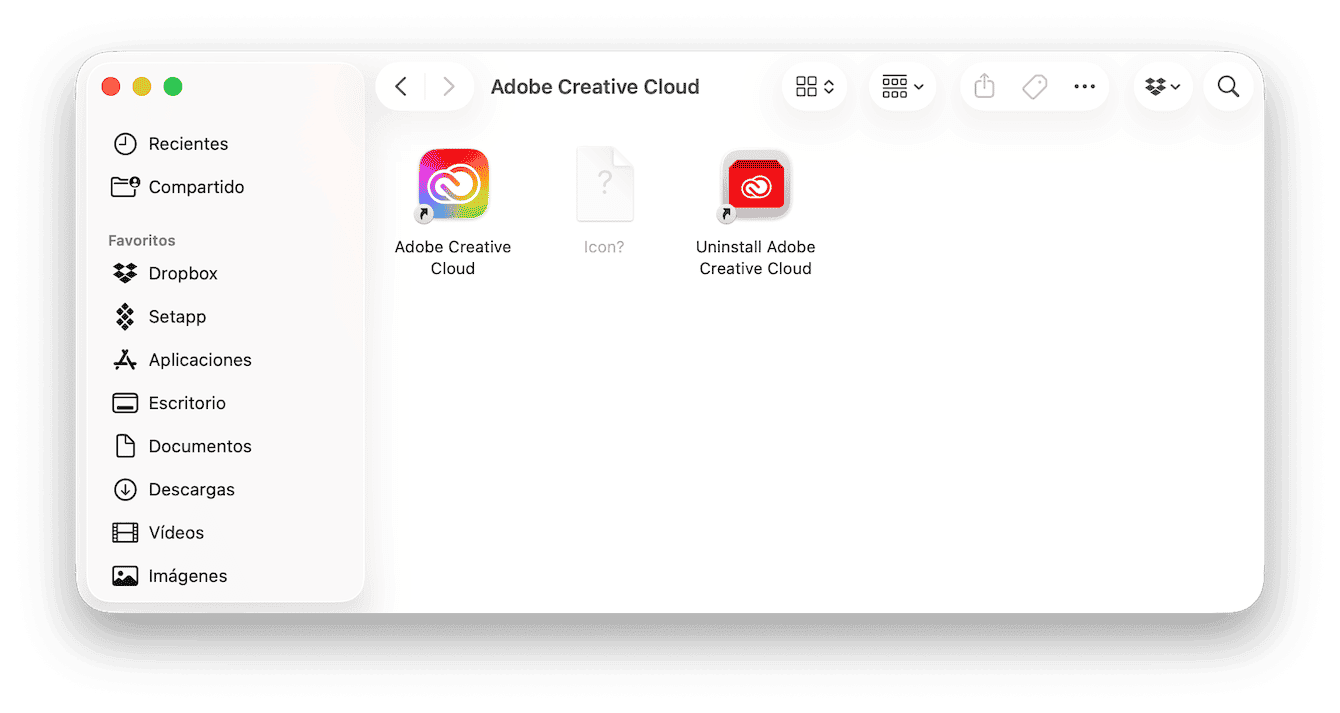The width and height of the screenshot is (1340, 713).
Task: Open Descargas in the sidebar
Action: coord(228,489)
